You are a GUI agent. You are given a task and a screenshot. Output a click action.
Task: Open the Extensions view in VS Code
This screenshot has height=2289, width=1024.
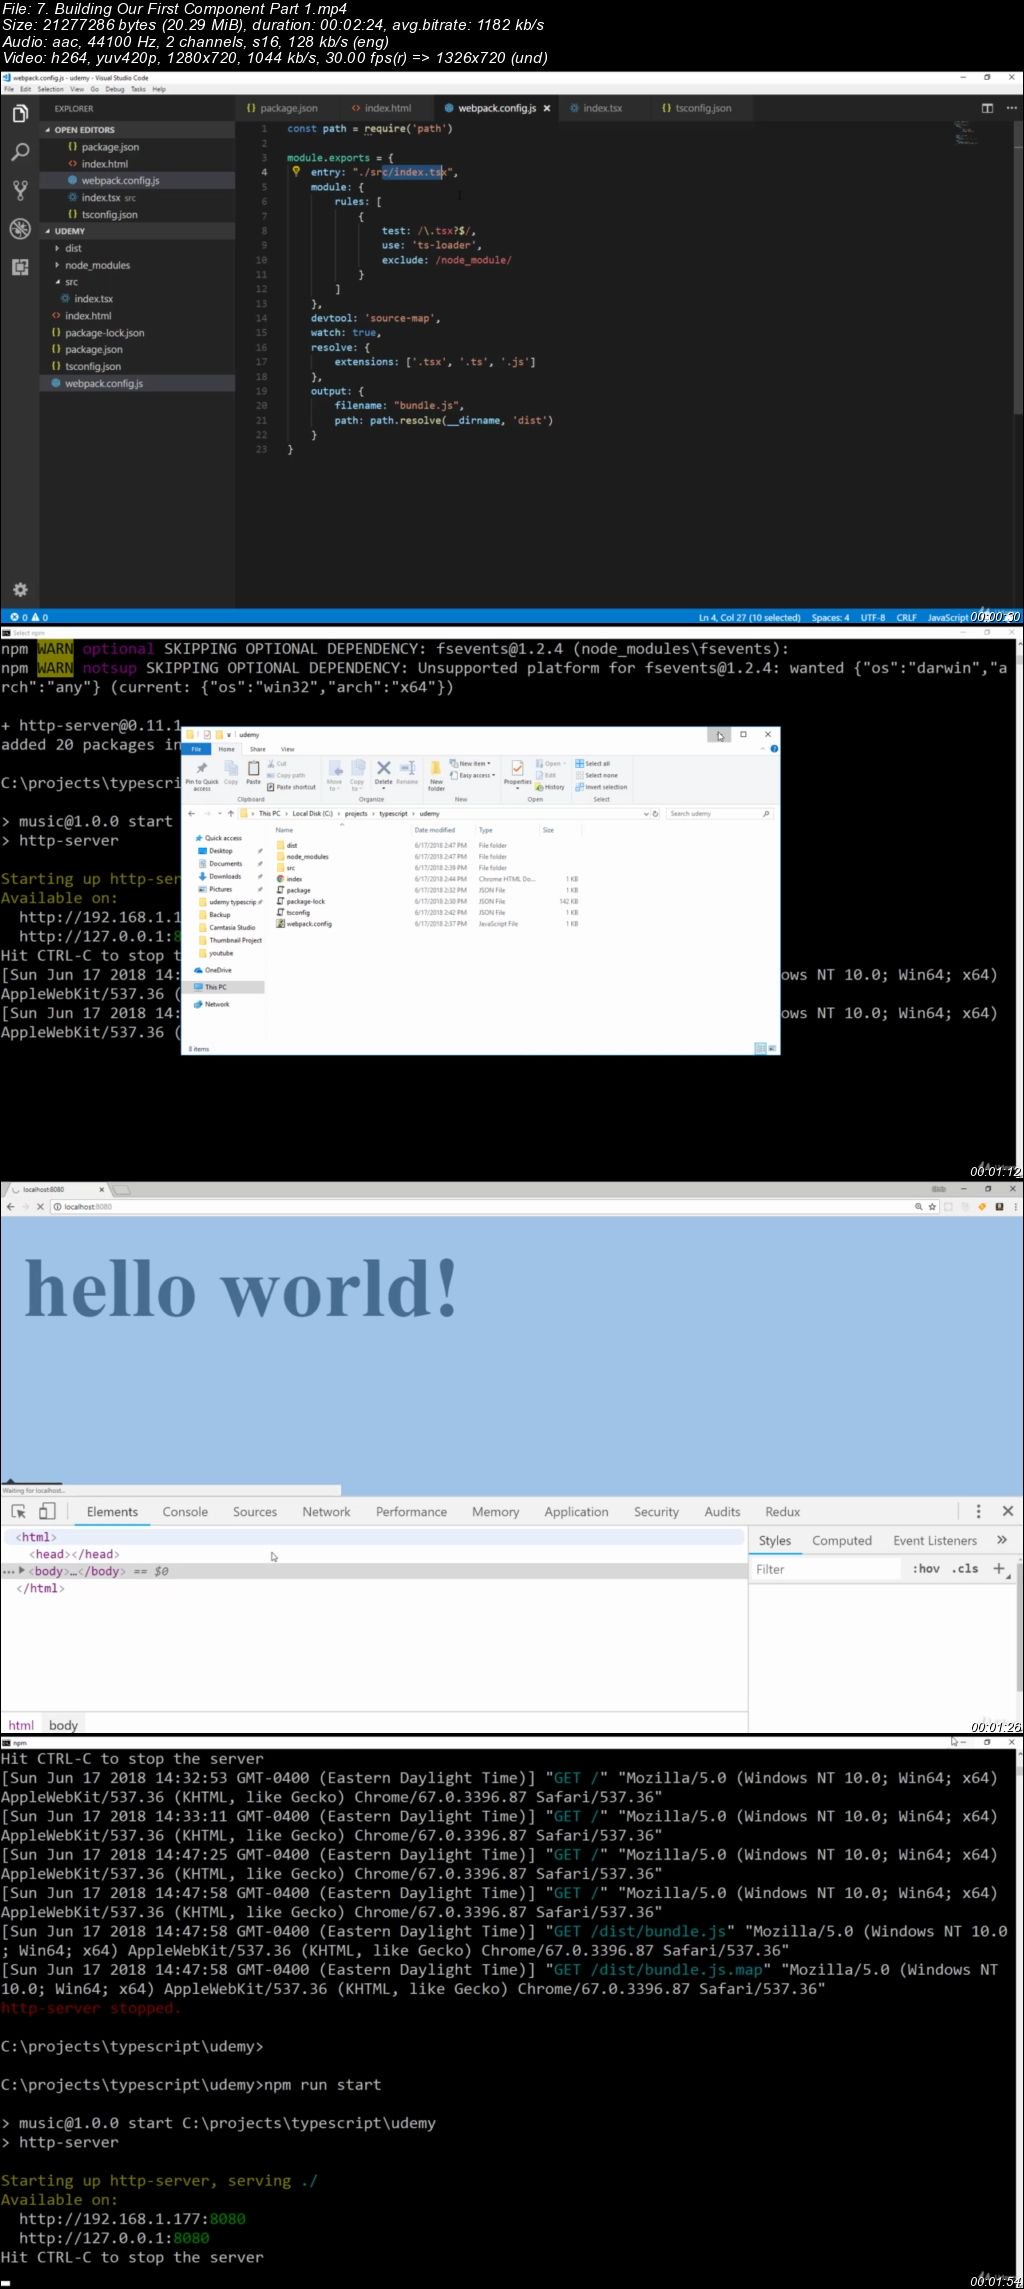tap(20, 266)
